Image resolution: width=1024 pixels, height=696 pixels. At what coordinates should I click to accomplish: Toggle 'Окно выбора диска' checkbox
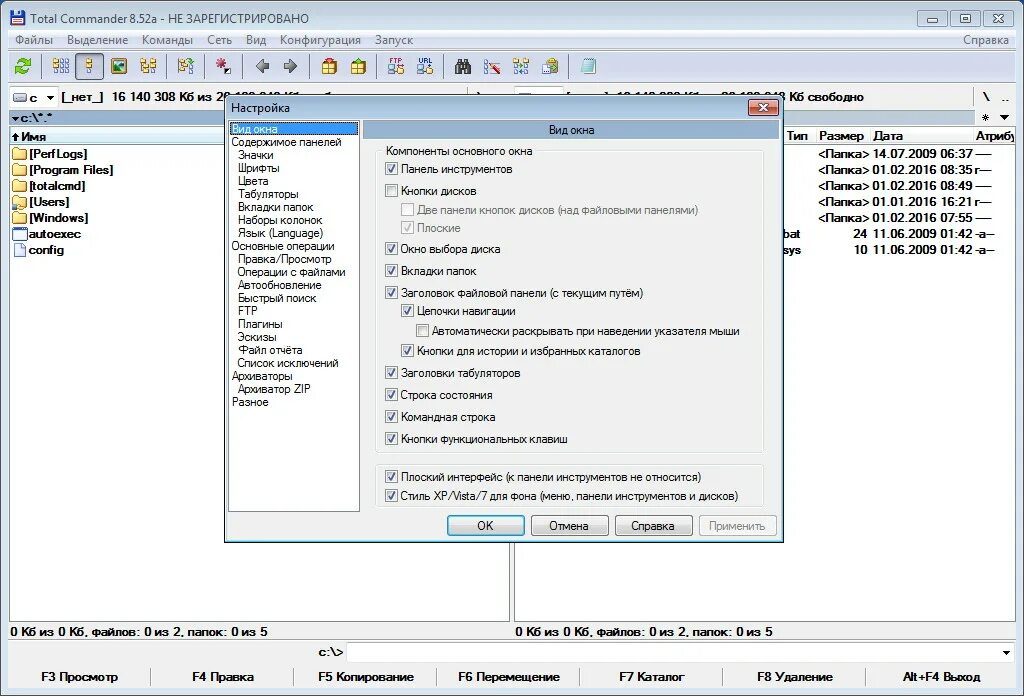click(391, 248)
